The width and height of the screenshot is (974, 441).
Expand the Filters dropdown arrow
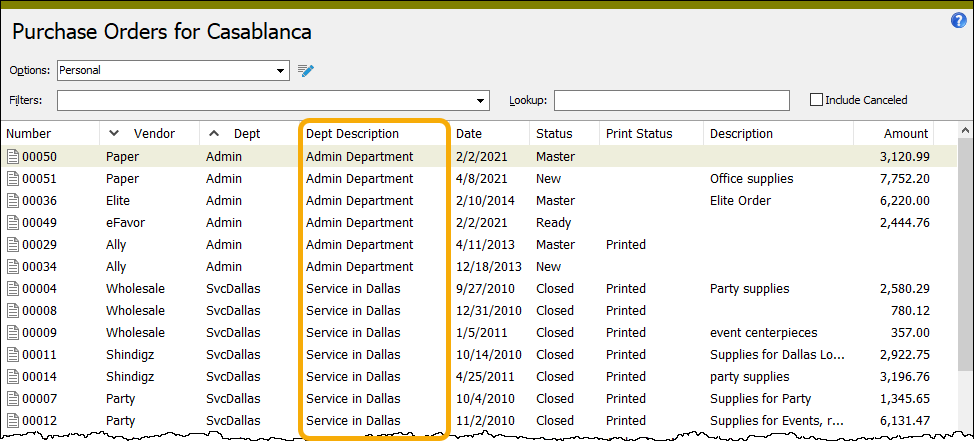pyautogui.click(x=480, y=101)
